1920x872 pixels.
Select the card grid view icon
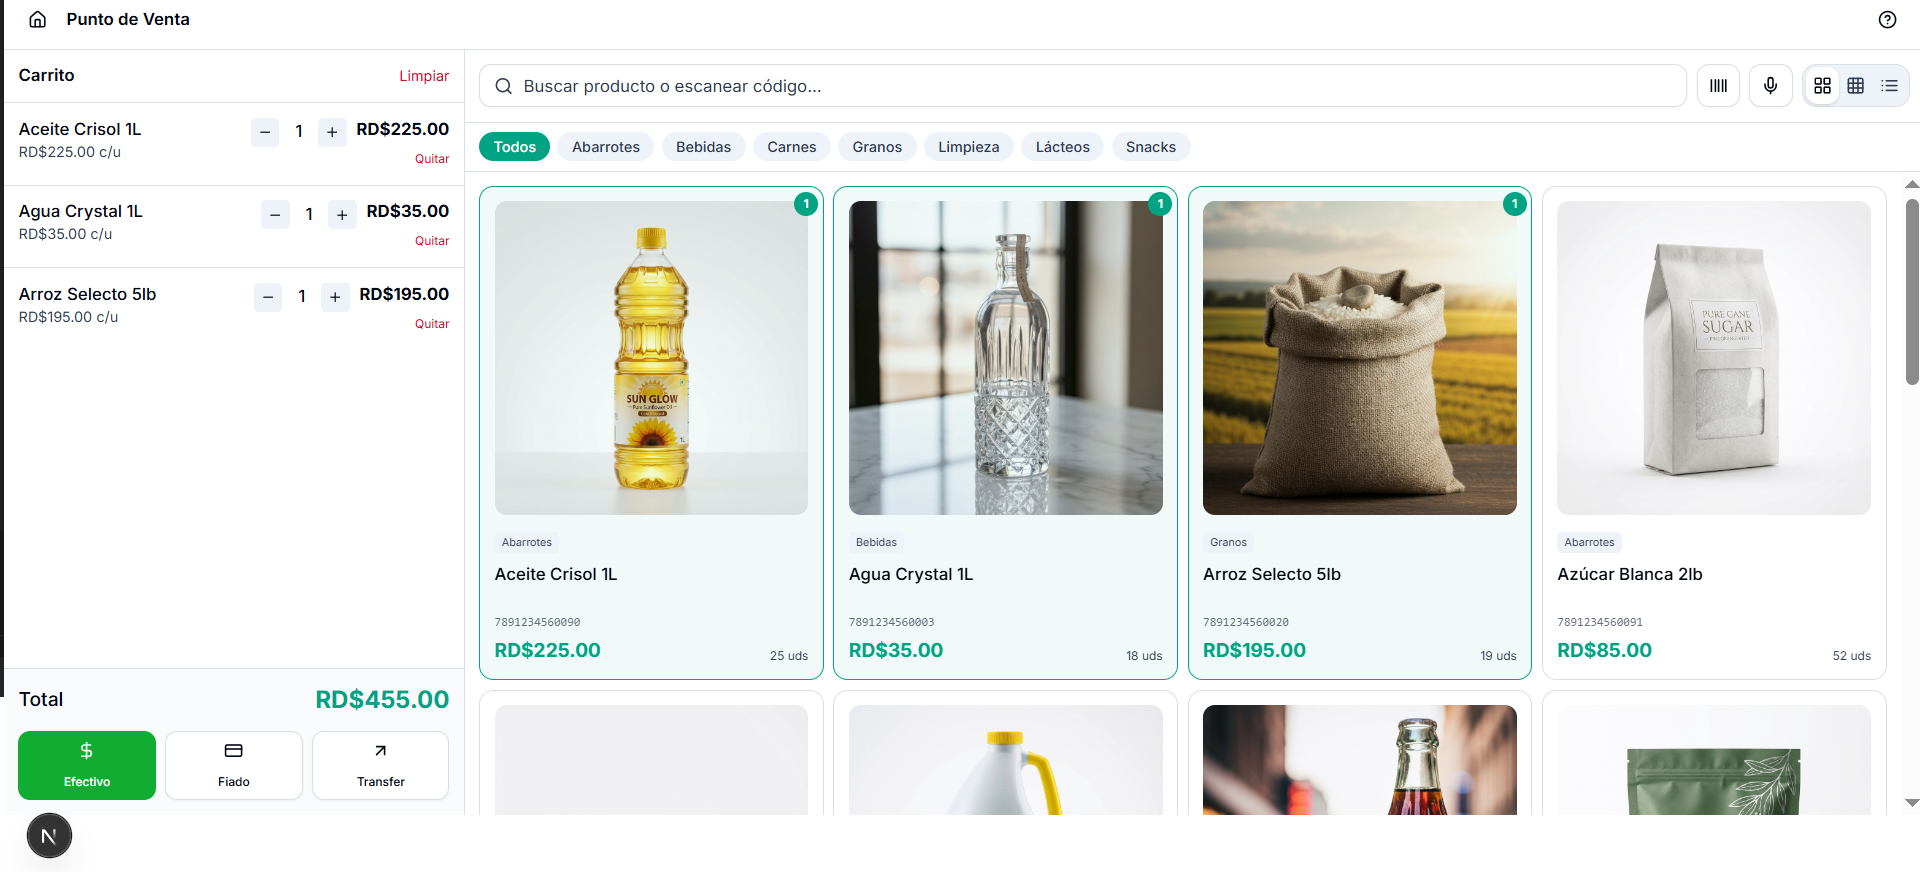[1822, 85]
